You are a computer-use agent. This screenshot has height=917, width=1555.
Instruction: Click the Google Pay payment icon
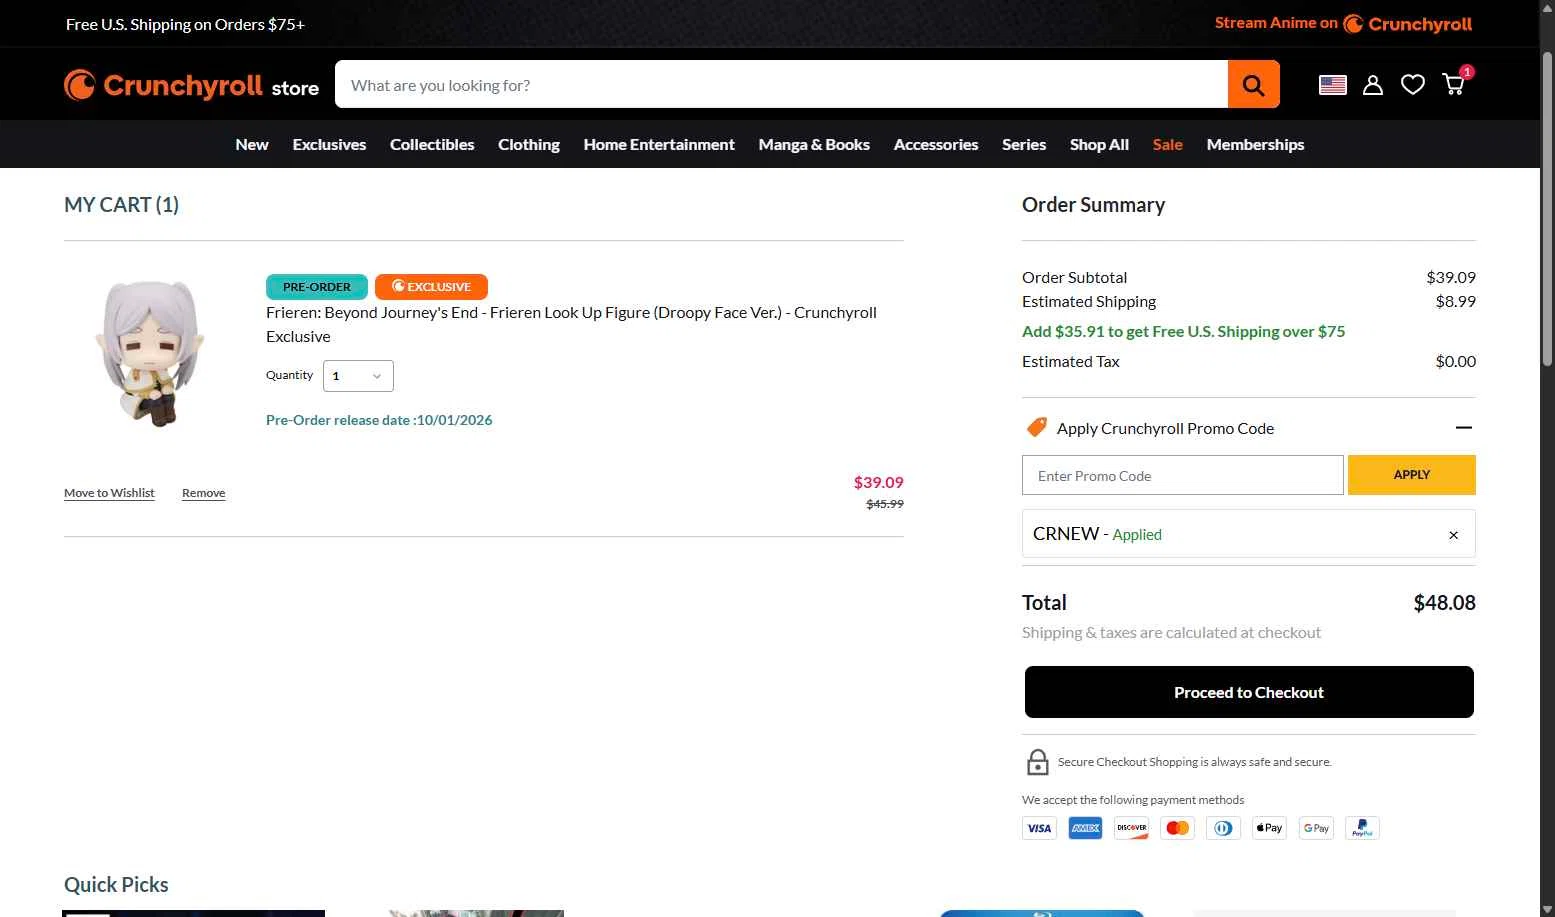pyautogui.click(x=1316, y=828)
